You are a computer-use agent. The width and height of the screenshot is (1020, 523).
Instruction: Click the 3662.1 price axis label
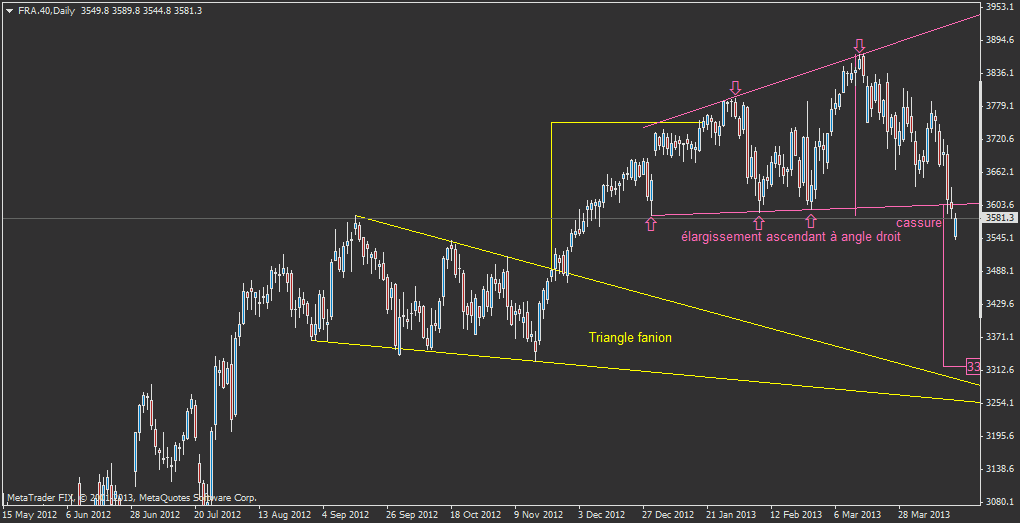point(1000,172)
